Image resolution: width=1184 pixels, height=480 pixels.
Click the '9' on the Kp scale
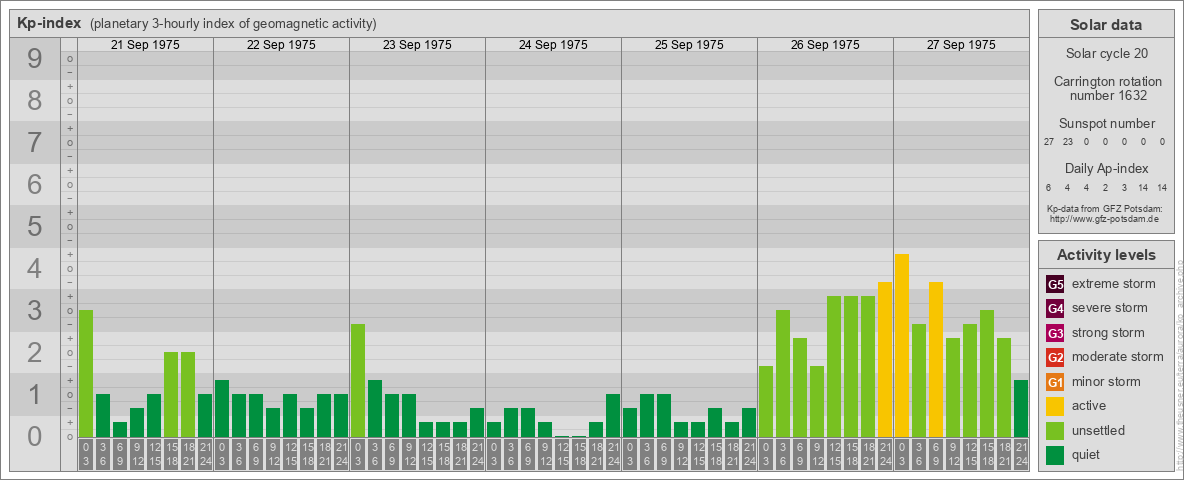click(x=35, y=59)
